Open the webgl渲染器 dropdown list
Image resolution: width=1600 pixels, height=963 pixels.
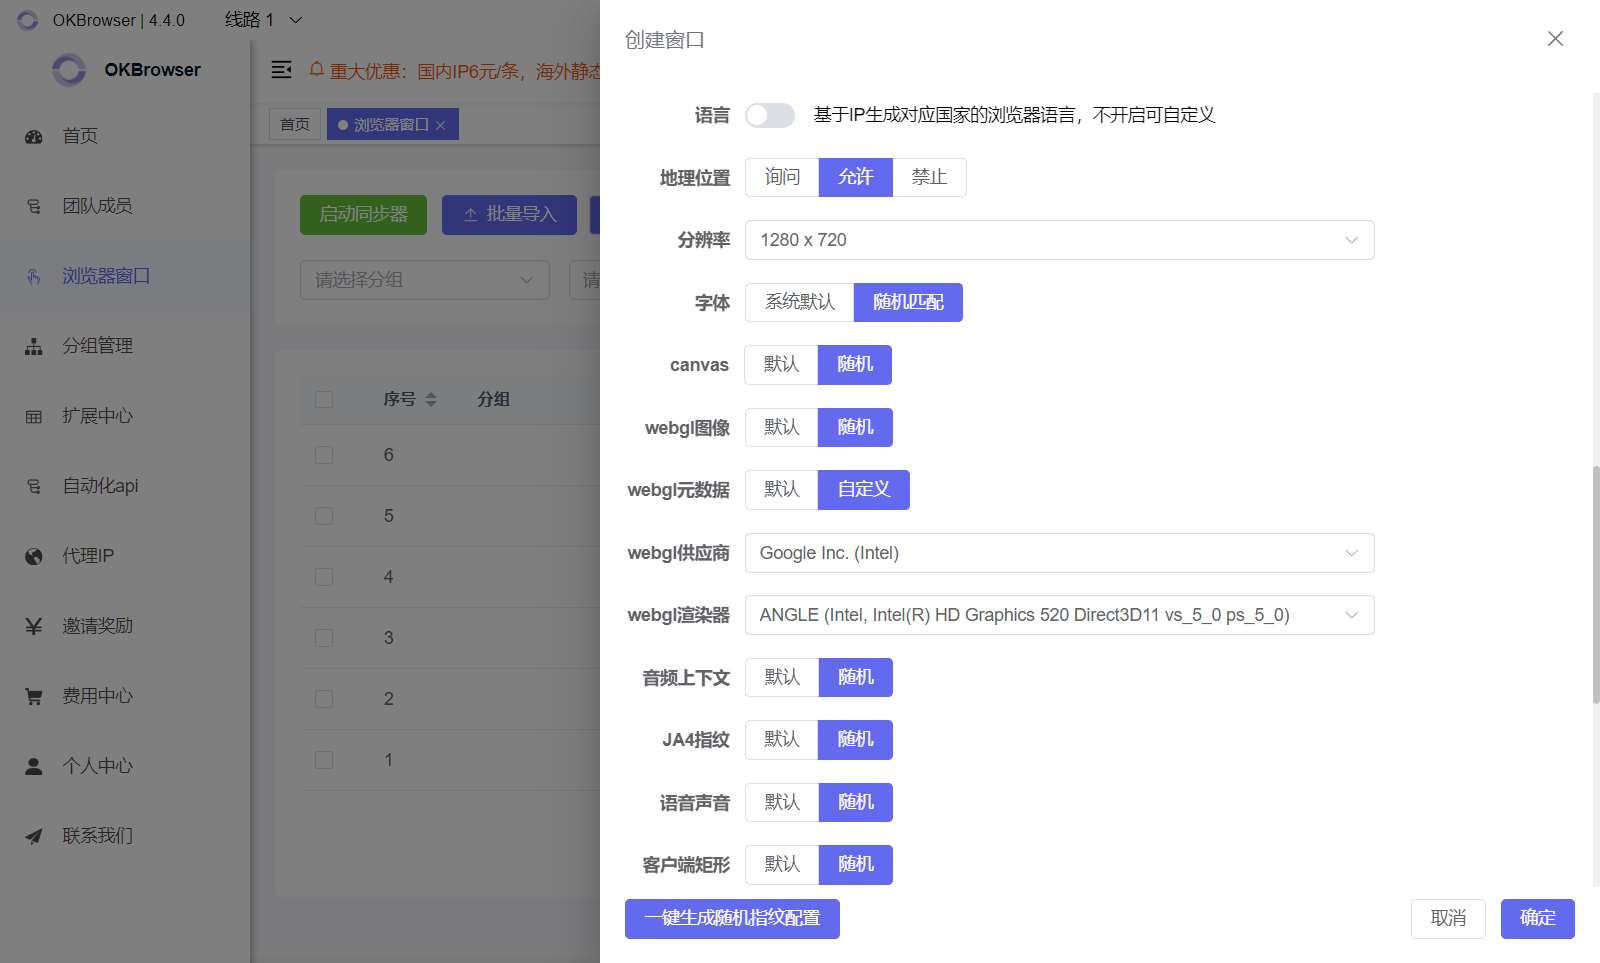pyautogui.click(x=1059, y=615)
